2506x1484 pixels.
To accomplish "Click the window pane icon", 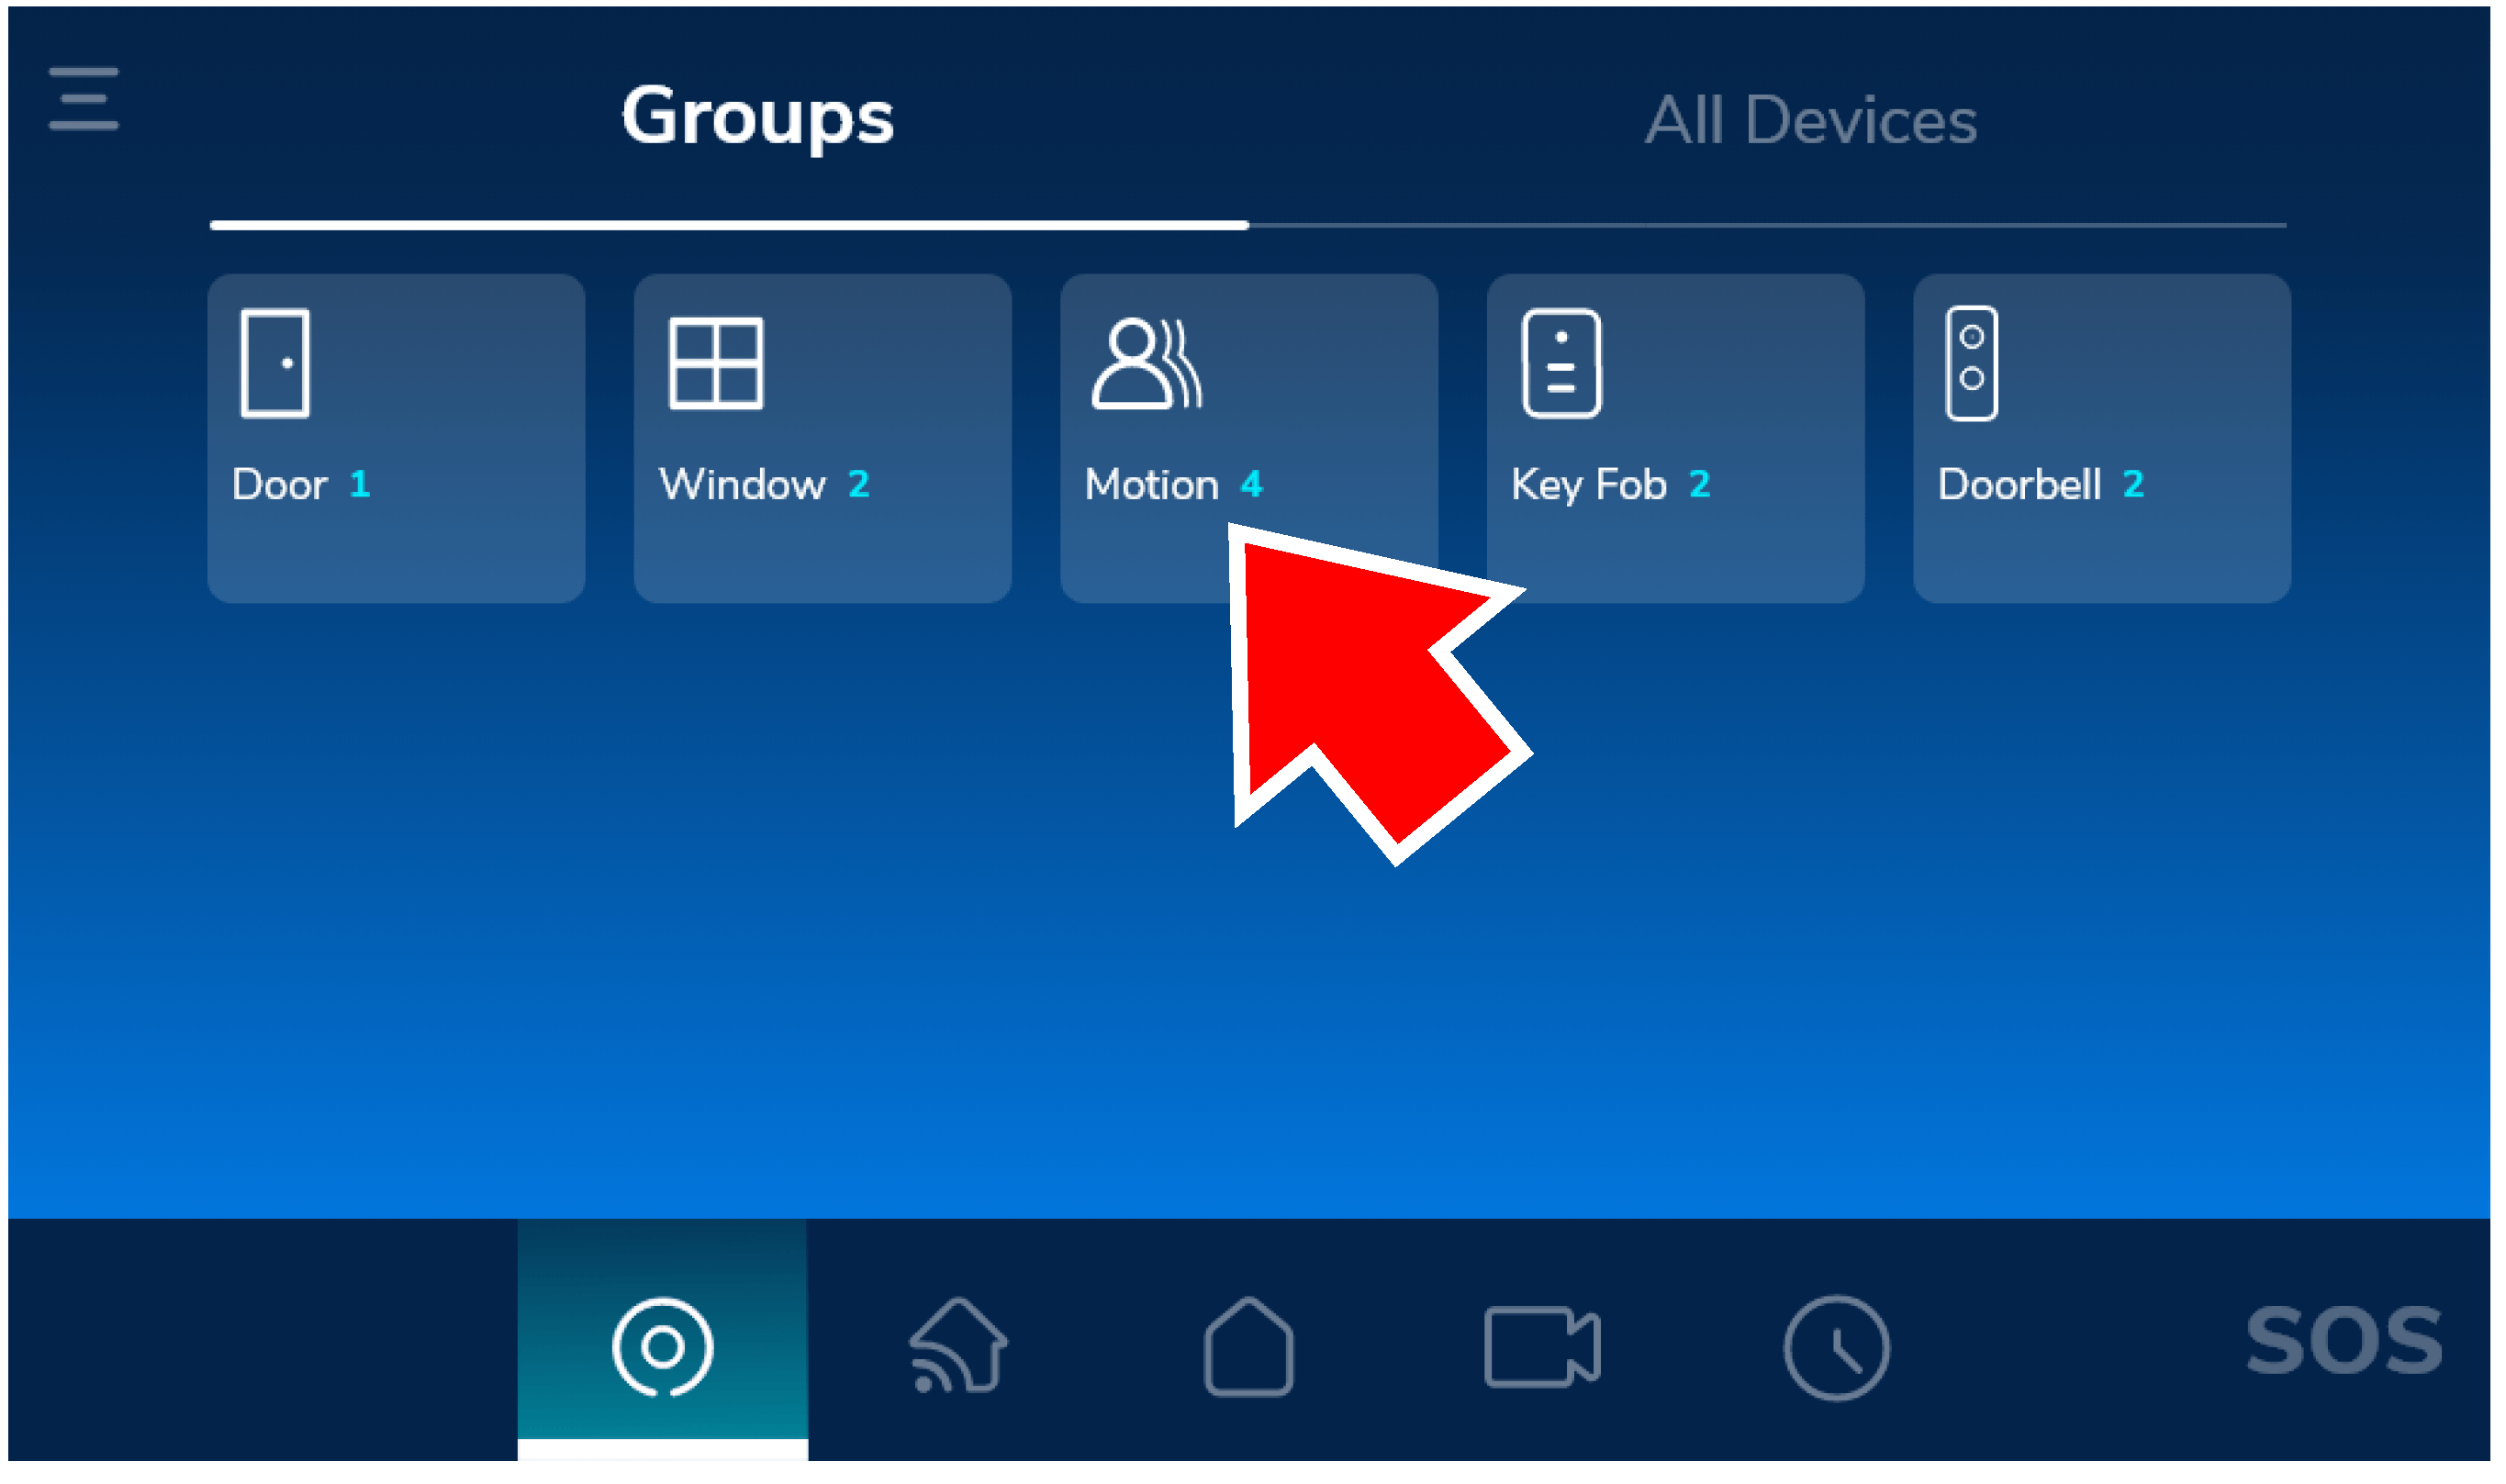I will 716,364.
